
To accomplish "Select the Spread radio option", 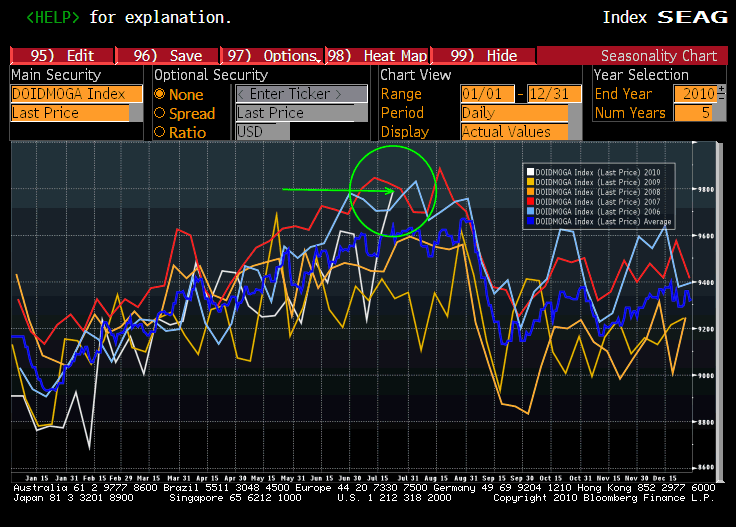I will click(x=160, y=113).
